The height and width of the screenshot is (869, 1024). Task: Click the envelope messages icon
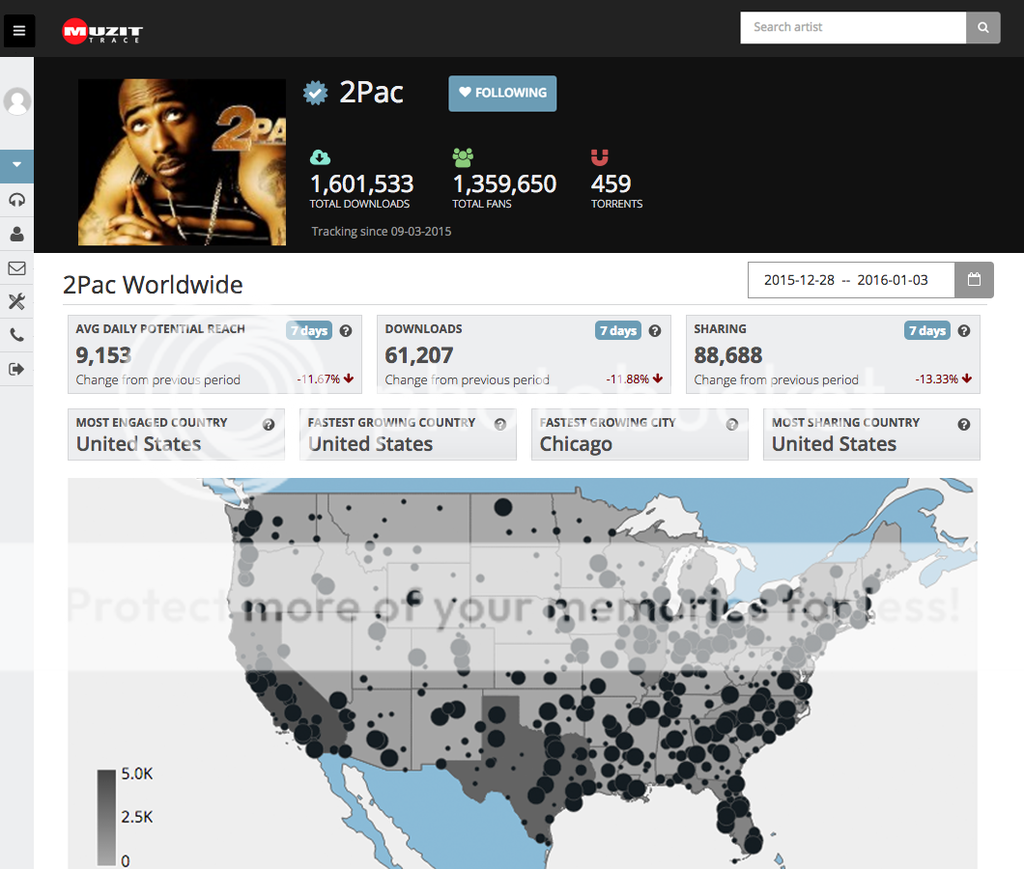click(17, 268)
